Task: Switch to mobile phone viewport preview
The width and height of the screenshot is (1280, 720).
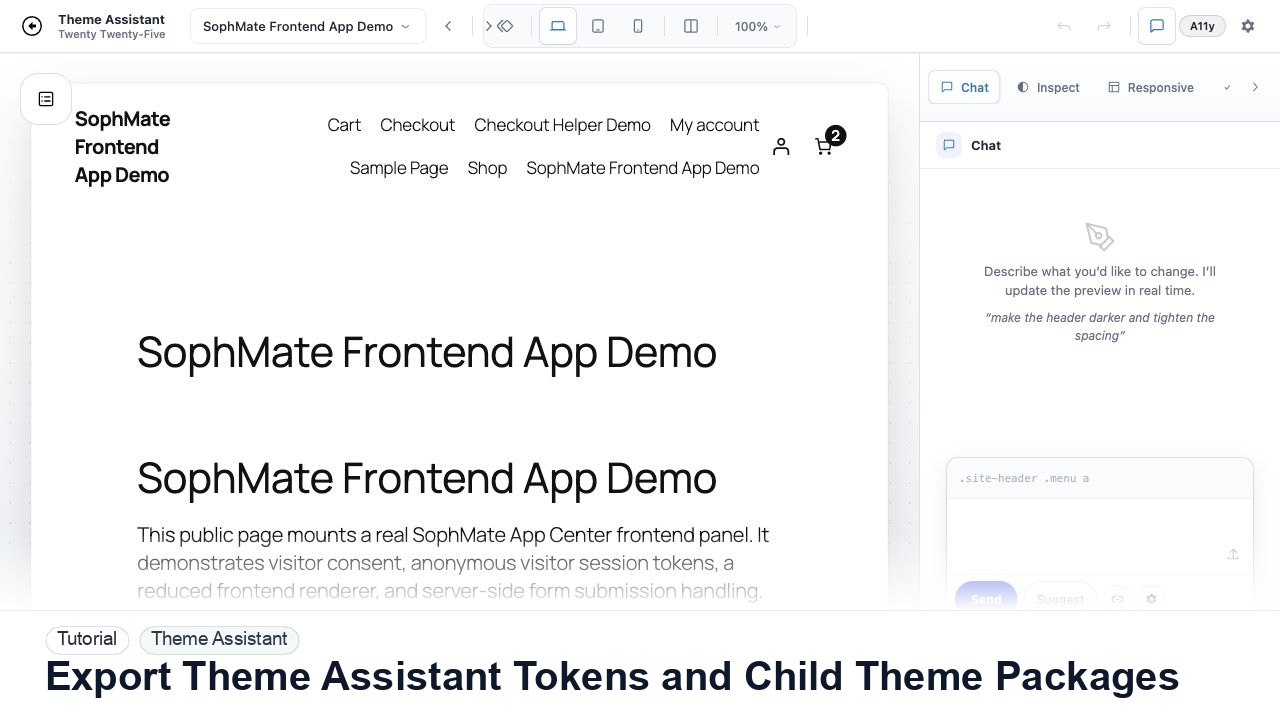Action: point(638,26)
